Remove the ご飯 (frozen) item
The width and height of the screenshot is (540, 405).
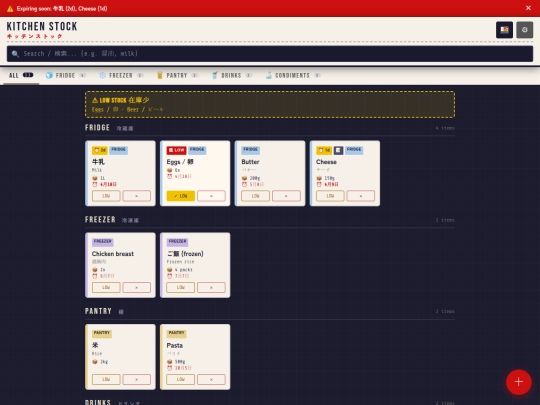tap(211, 287)
